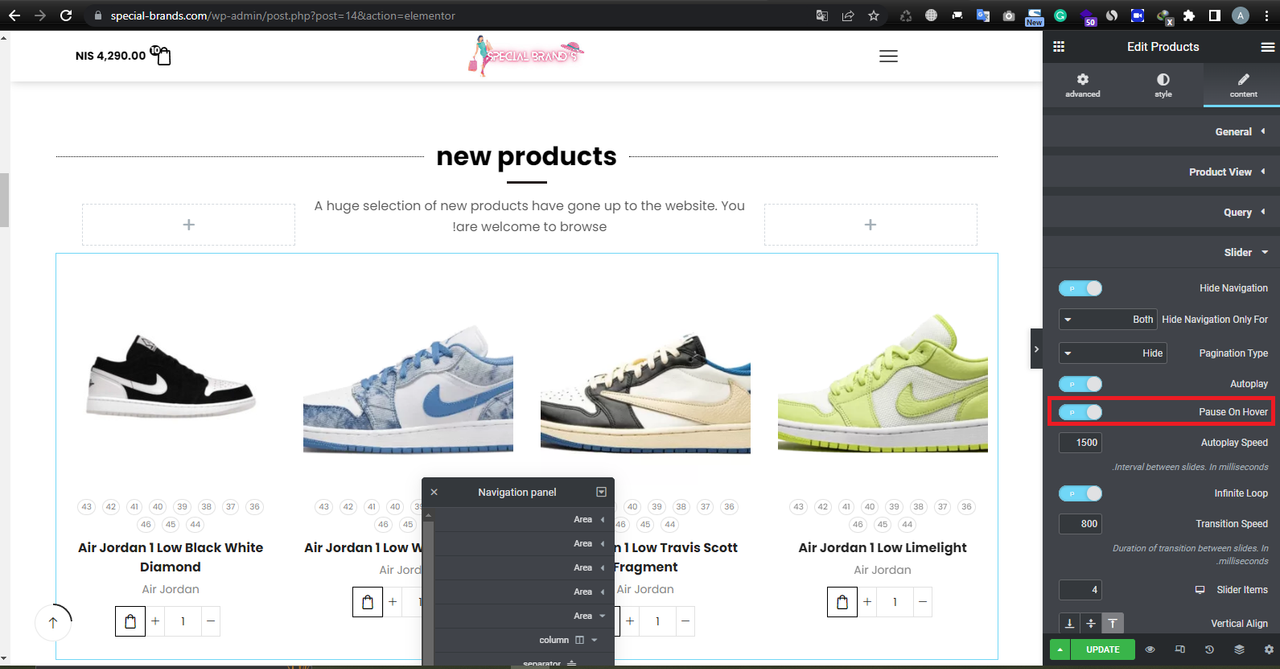
Task: Open the Hide Navigation Only For dropdown
Action: coord(1108,319)
